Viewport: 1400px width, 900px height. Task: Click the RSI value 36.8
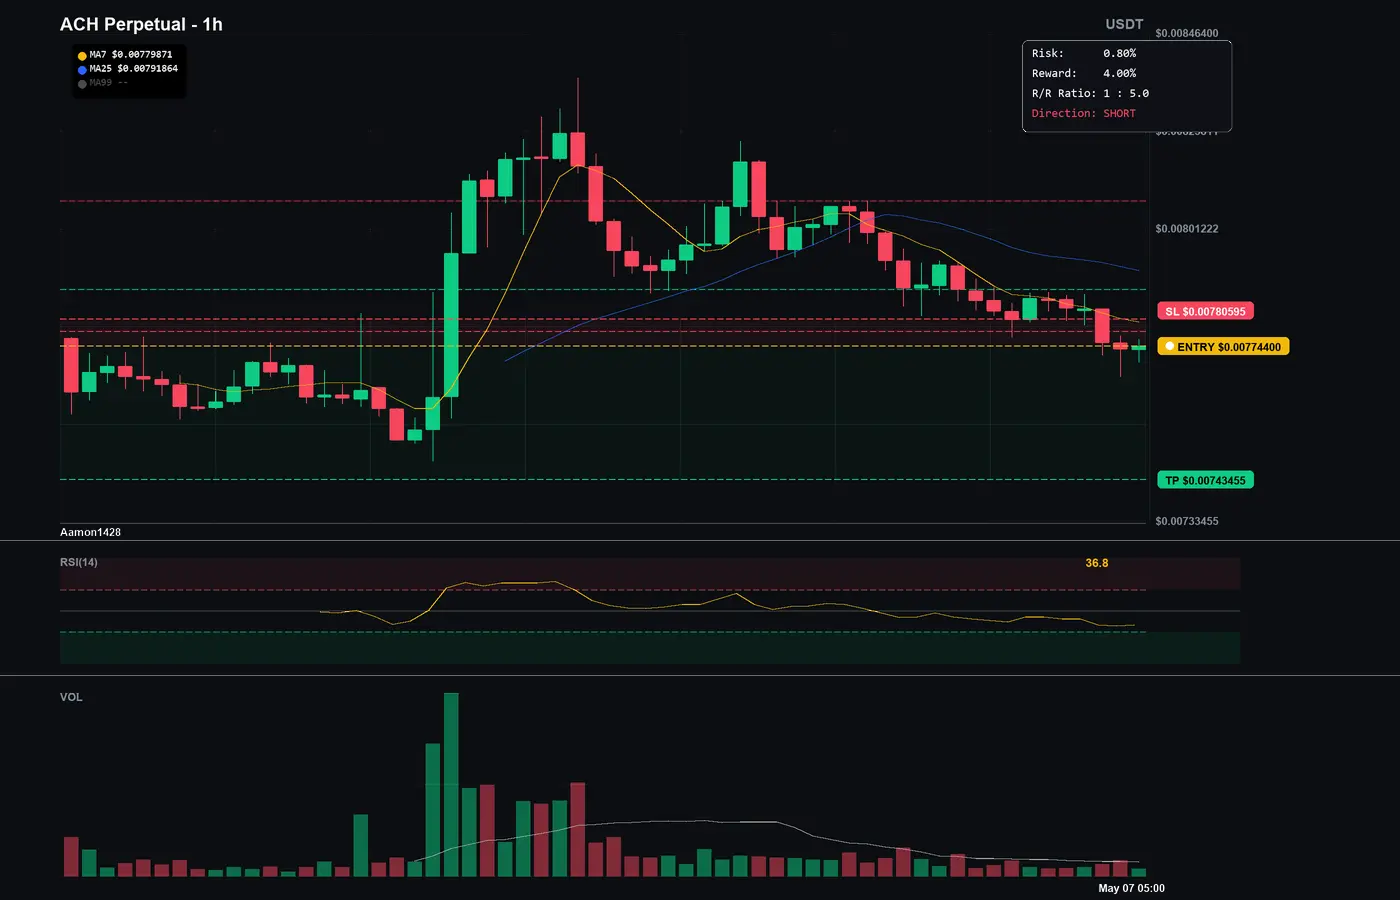[1097, 563]
